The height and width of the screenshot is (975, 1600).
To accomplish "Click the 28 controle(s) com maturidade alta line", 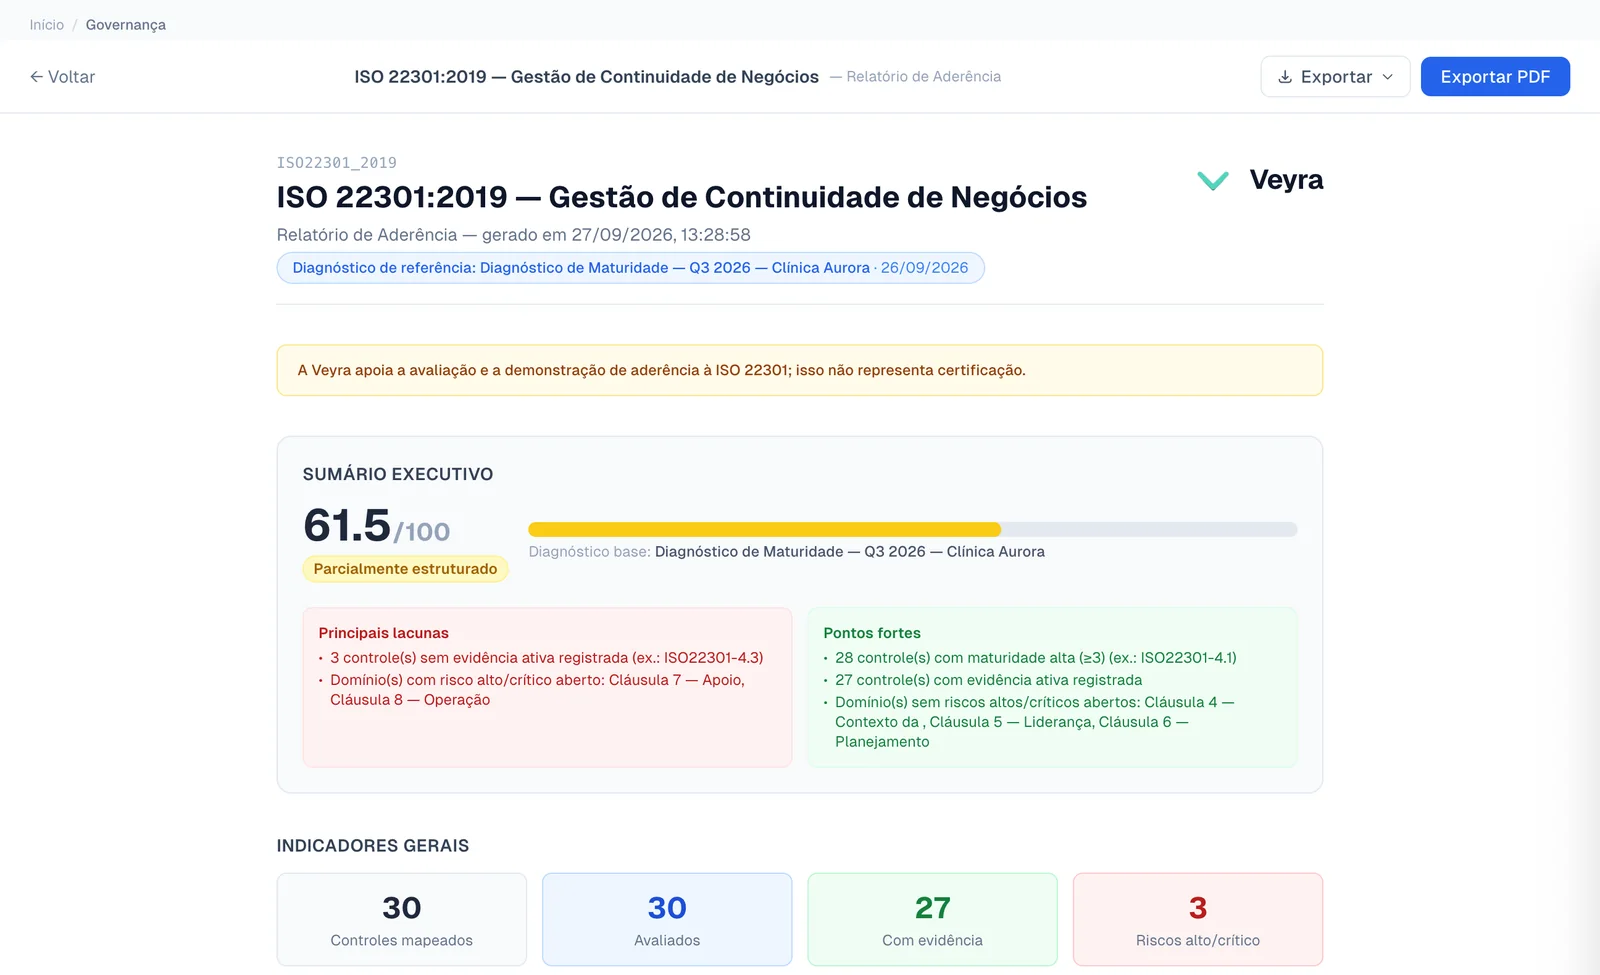I will 1036,658.
